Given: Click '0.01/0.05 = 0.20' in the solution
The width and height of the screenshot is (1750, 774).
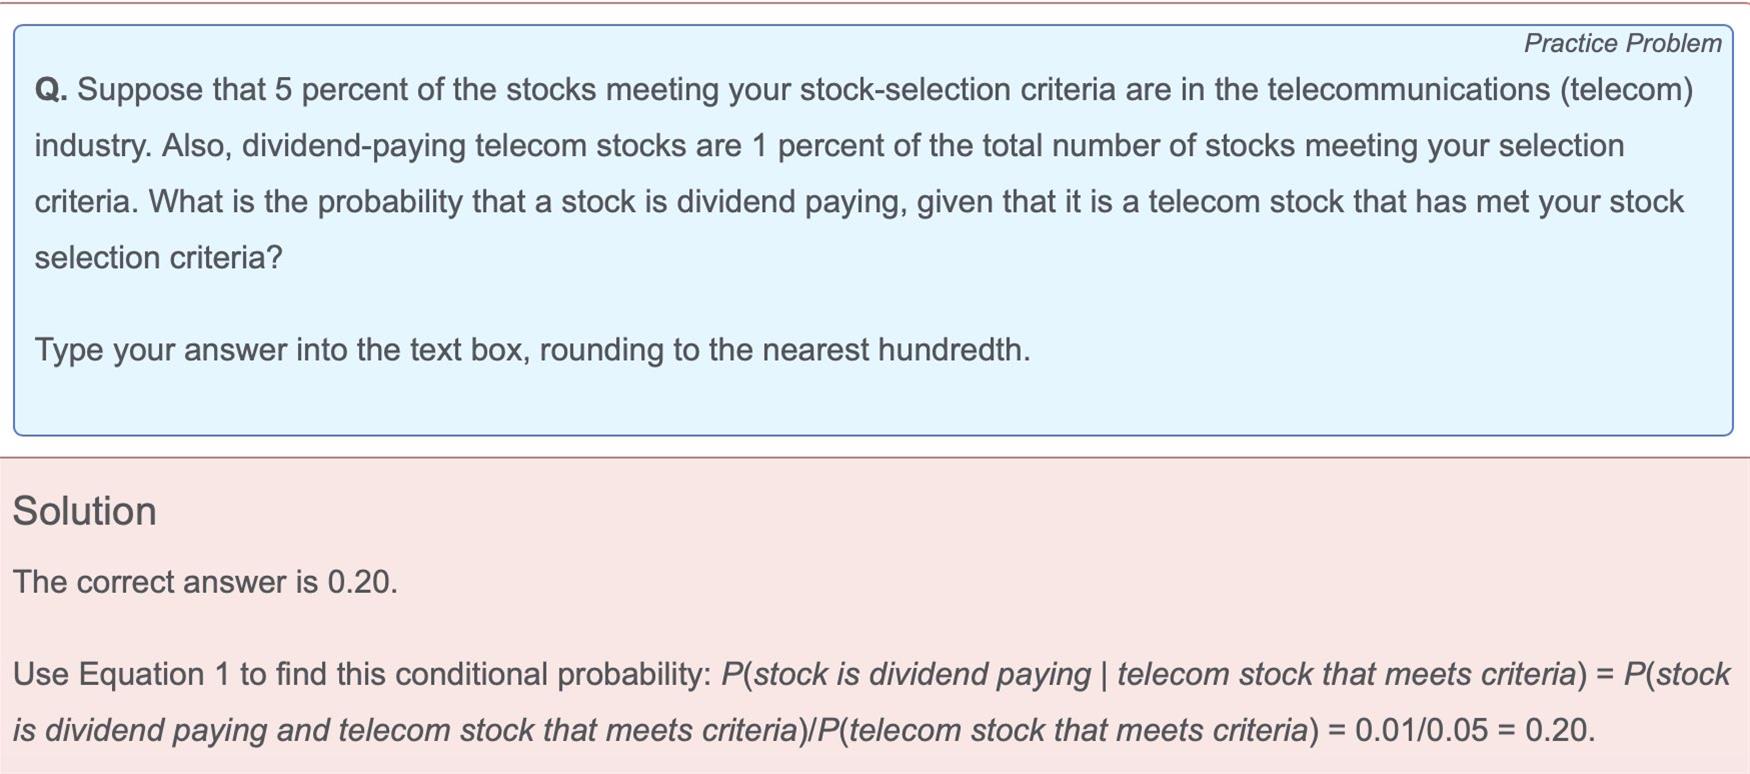Looking at the screenshot, I should pos(1472,730).
